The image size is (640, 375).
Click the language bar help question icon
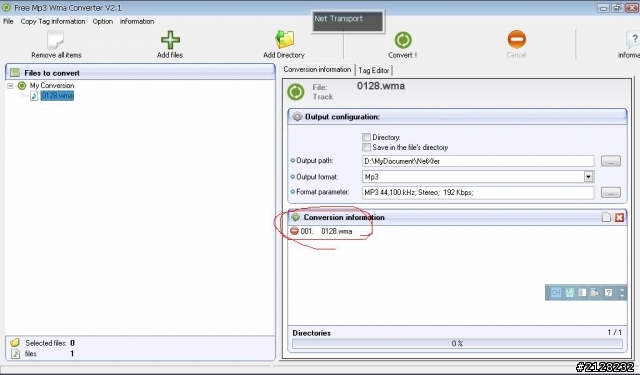[x=608, y=293]
